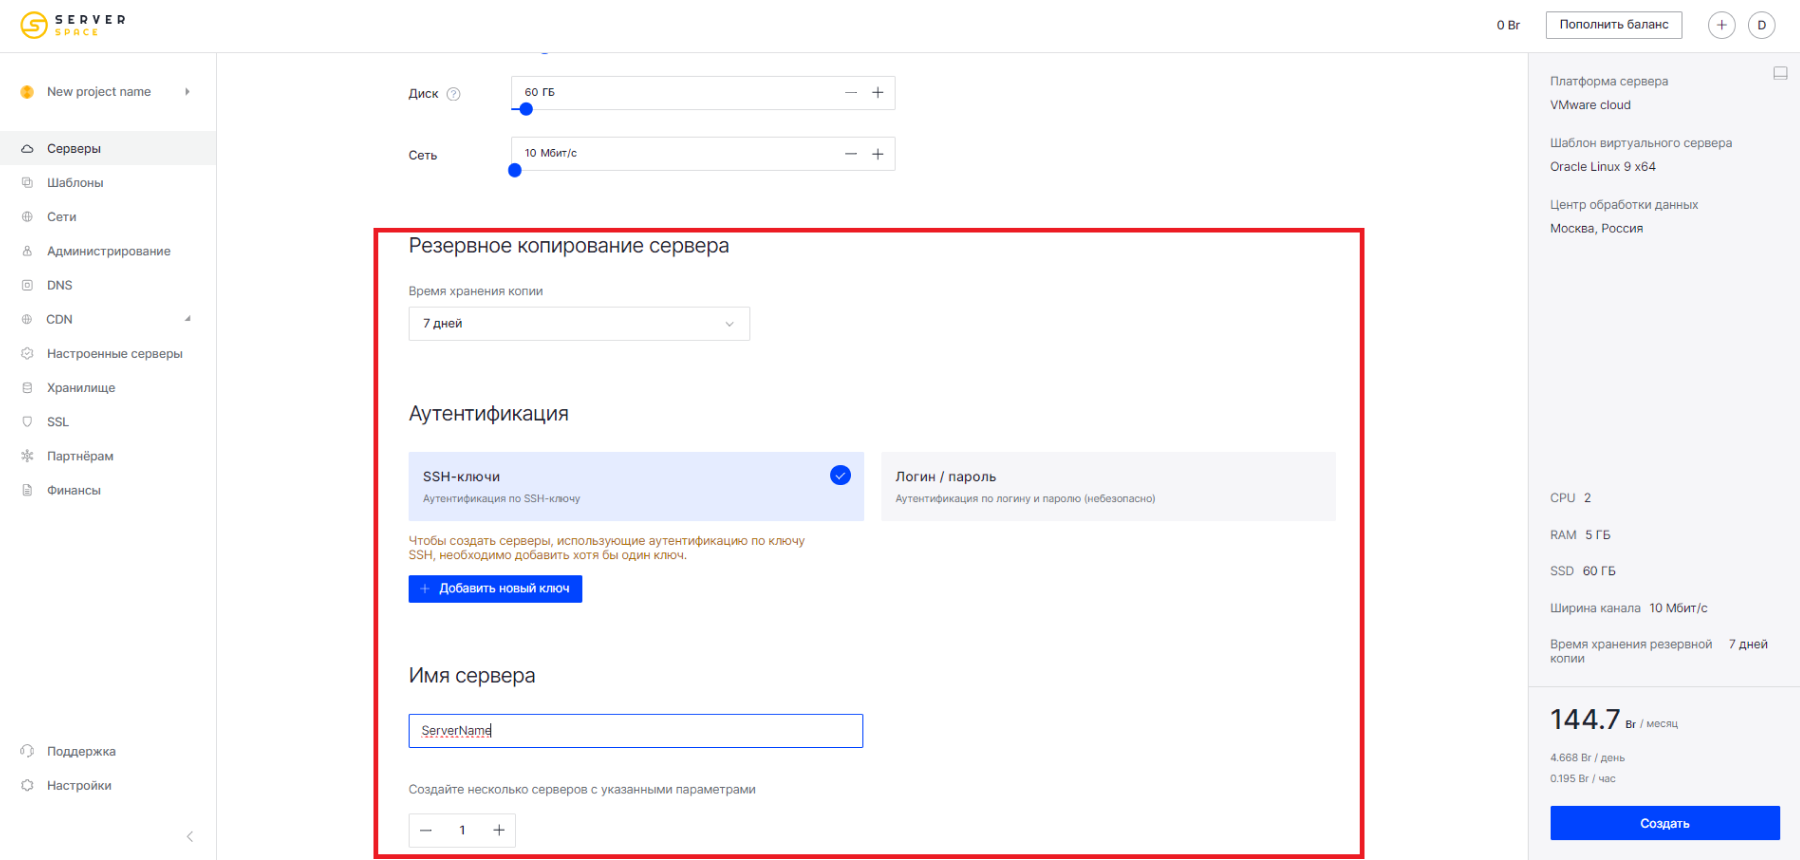
Task: Click the project icon beside New project name
Action: pyautogui.click(x=27, y=92)
